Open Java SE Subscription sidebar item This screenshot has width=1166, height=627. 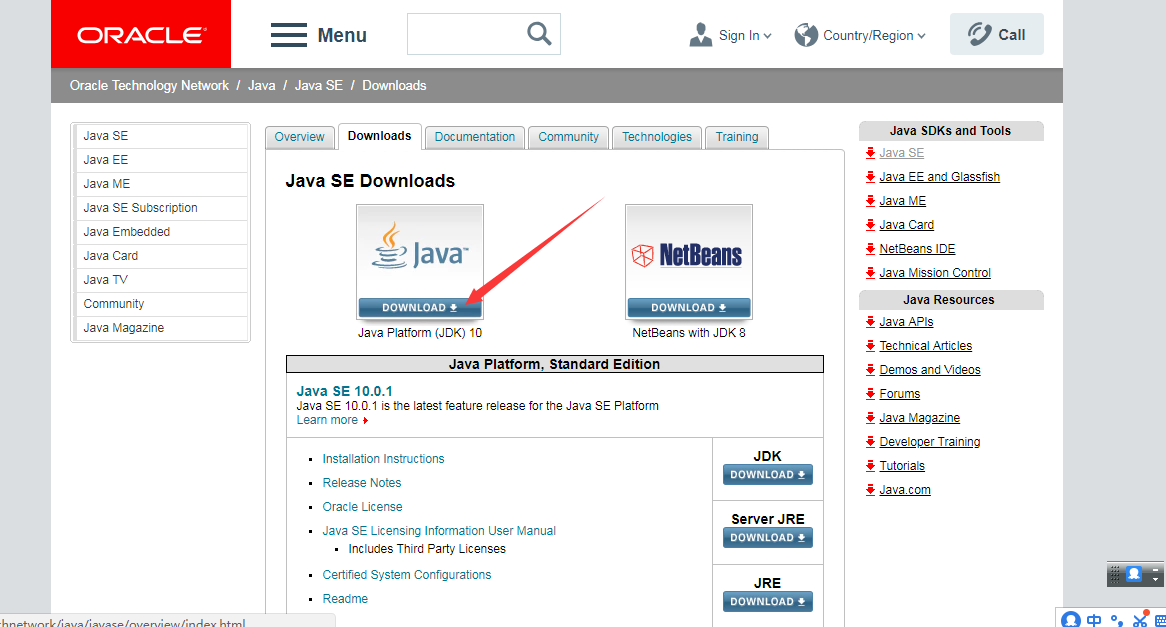161,208
